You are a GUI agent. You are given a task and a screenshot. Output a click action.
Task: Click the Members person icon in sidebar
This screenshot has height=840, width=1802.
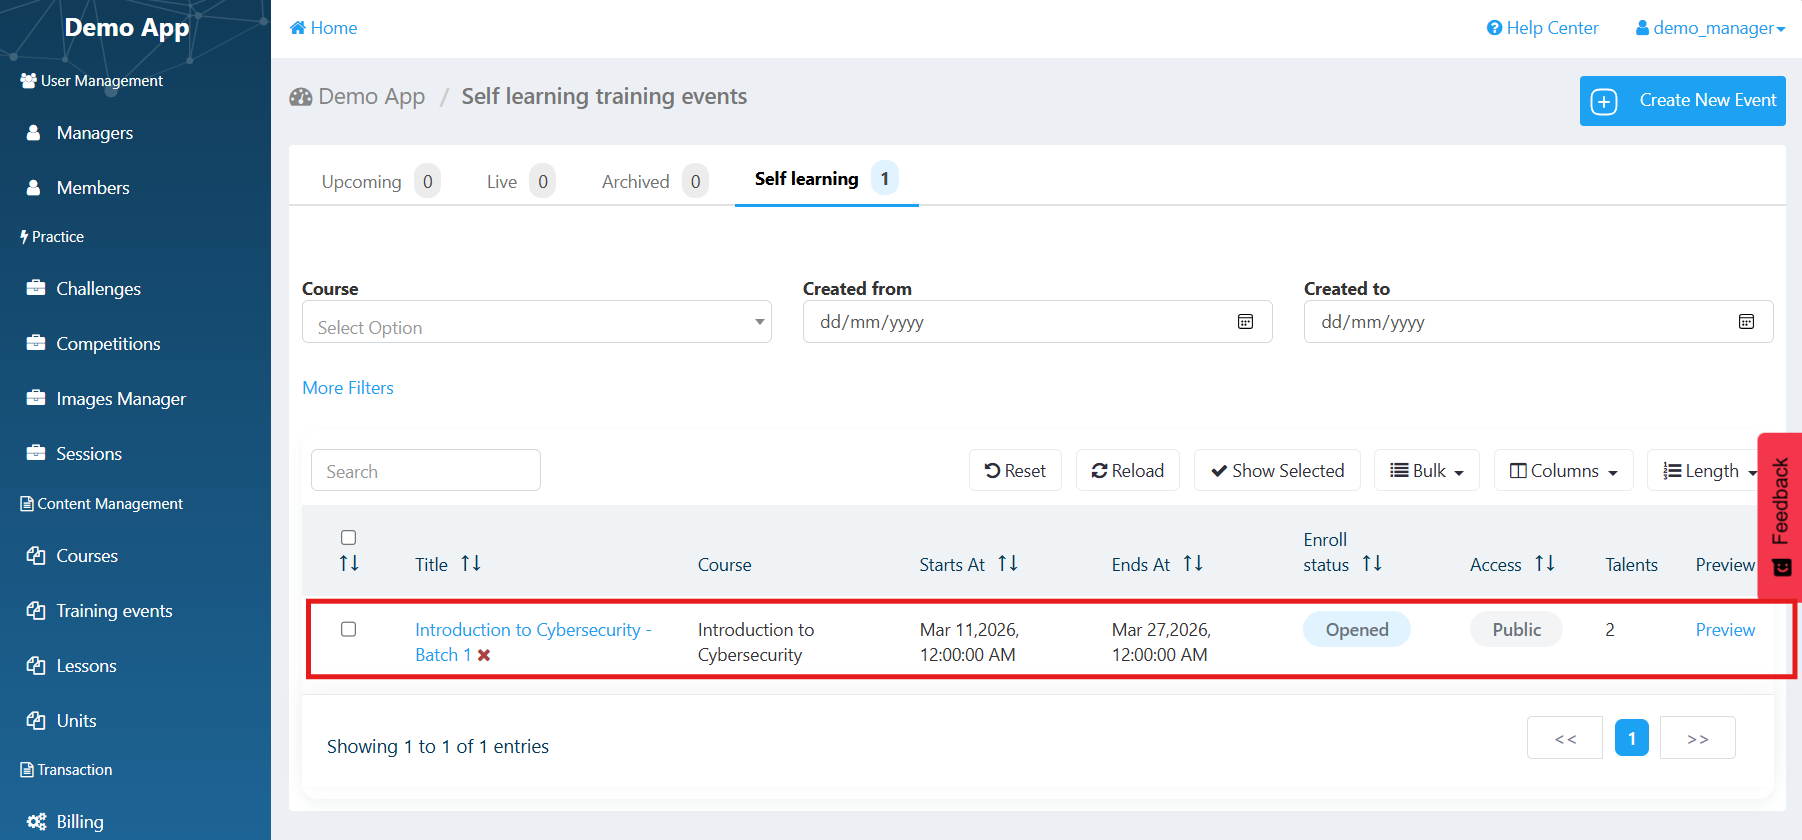tap(34, 188)
